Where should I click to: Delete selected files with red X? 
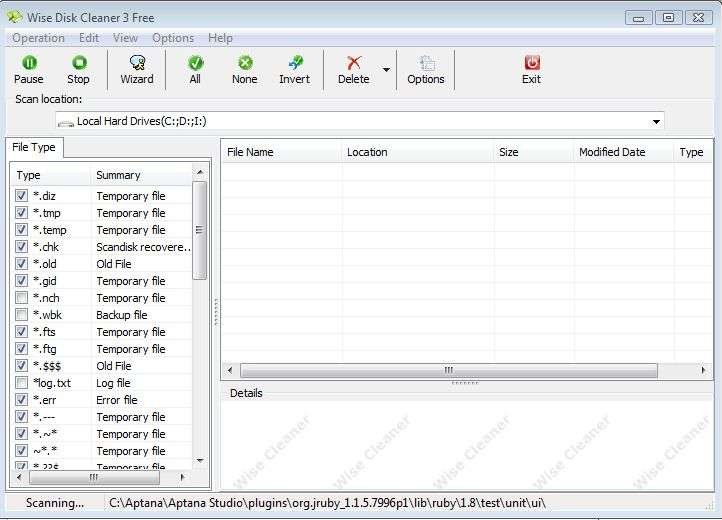tap(353, 69)
